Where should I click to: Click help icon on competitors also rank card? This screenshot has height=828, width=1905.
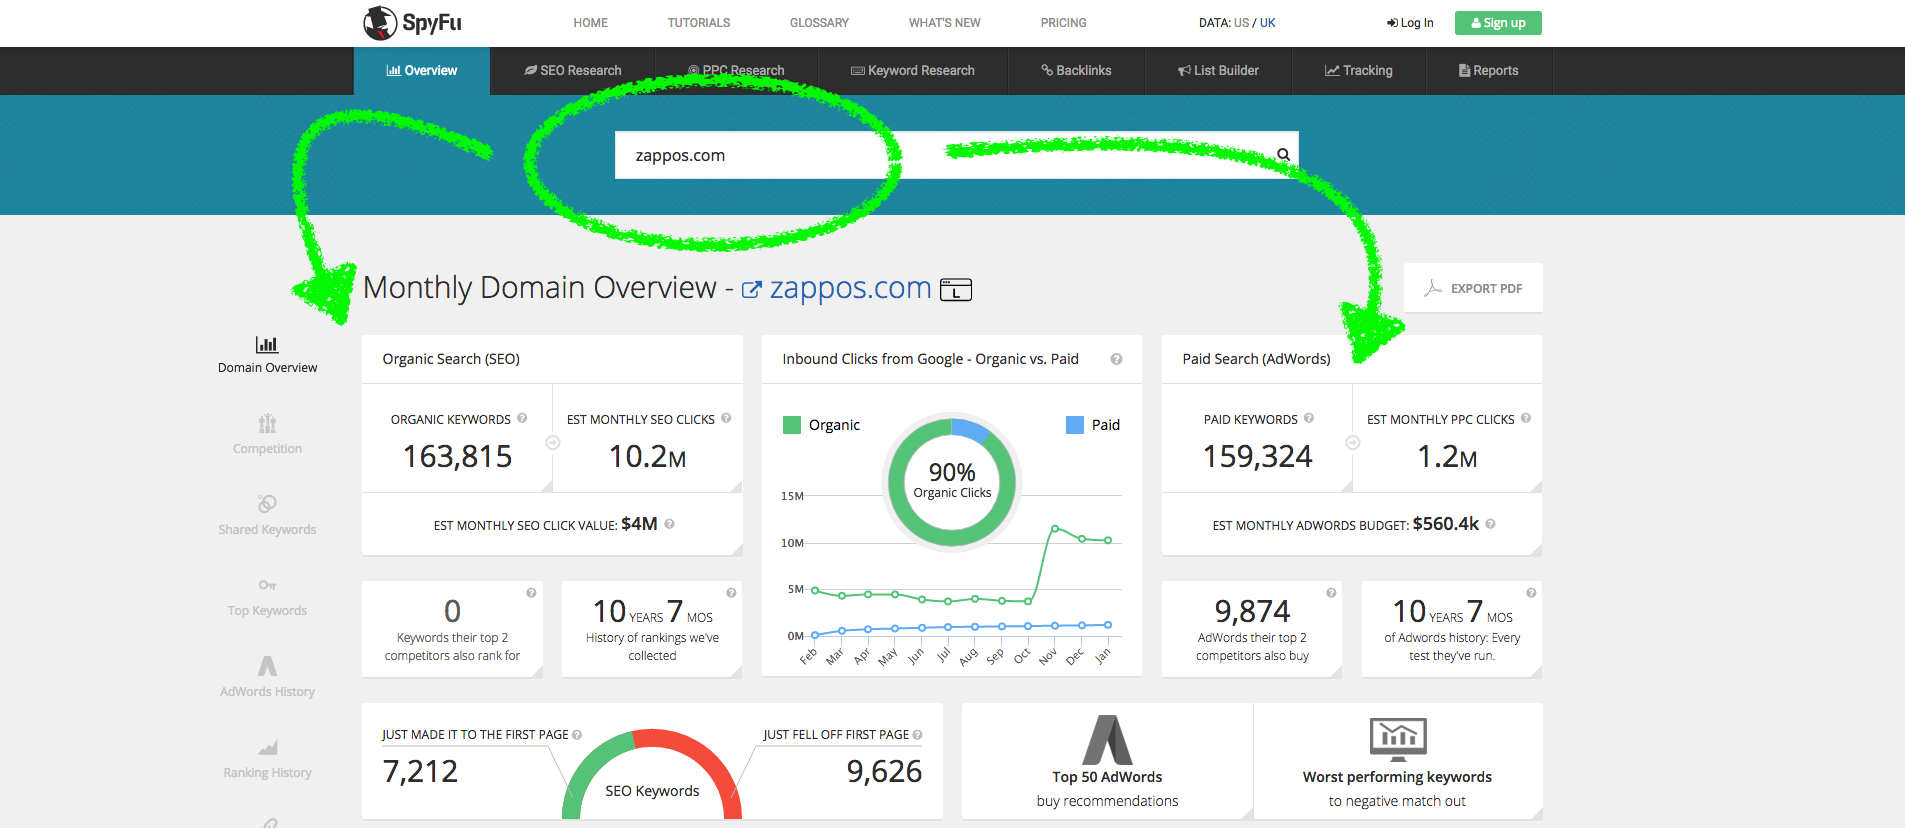pyautogui.click(x=531, y=593)
